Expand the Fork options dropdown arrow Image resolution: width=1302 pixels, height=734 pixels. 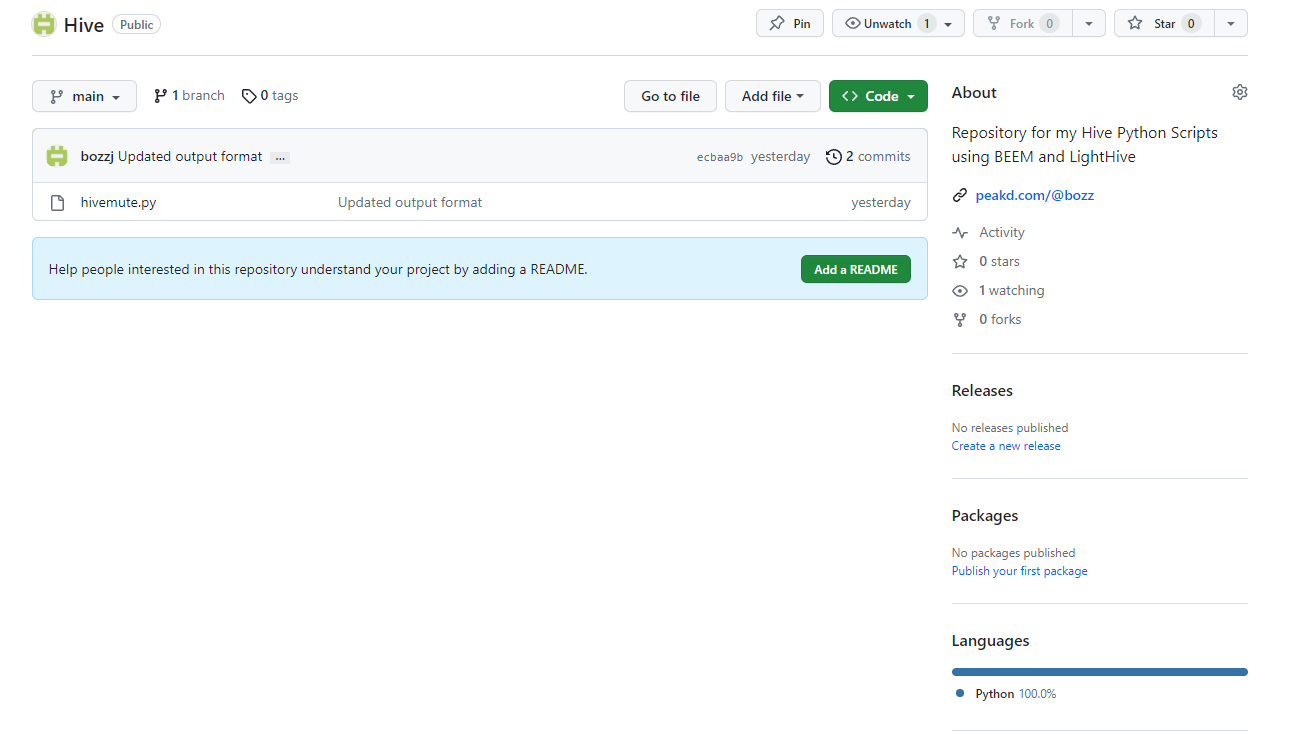(x=1089, y=23)
